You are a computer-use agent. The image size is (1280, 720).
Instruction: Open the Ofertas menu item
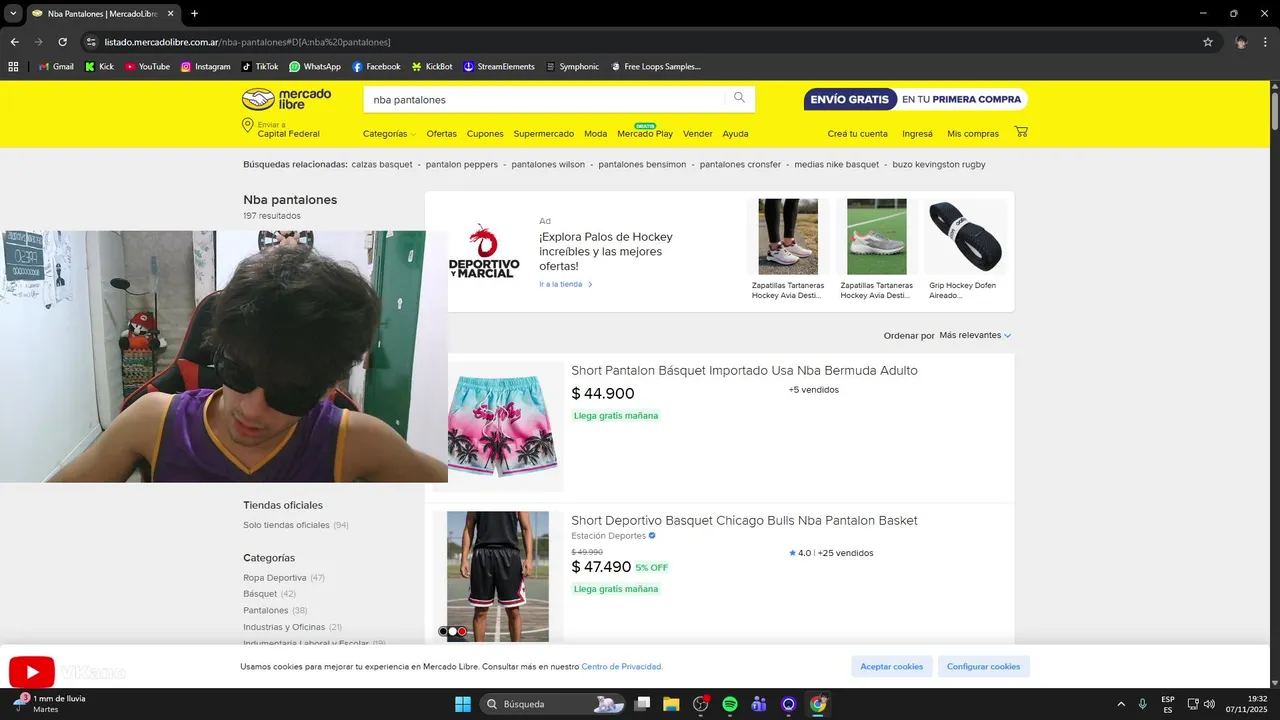click(441, 133)
